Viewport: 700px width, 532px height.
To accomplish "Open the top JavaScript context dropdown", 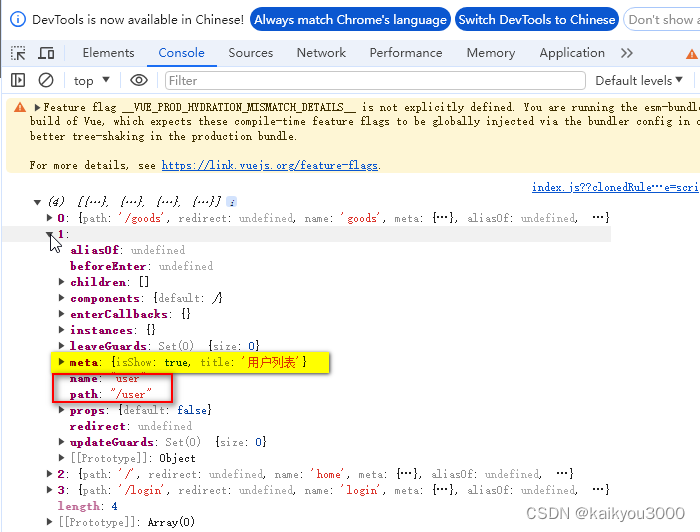I will tap(92, 80).
